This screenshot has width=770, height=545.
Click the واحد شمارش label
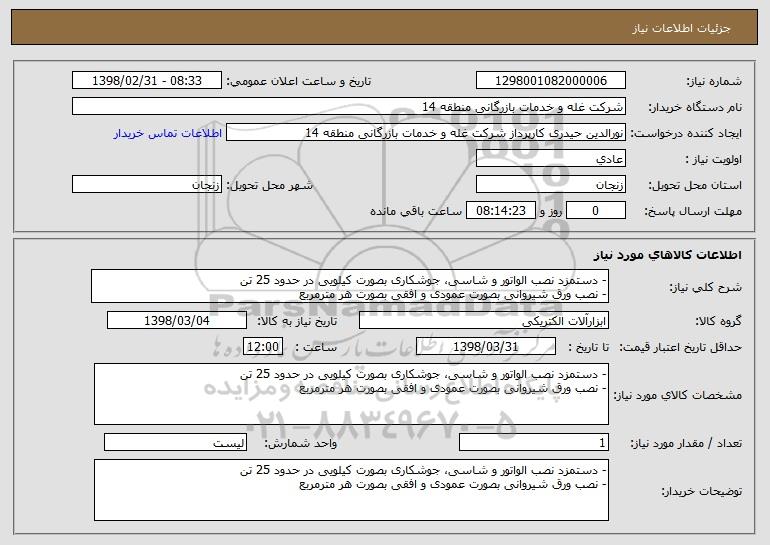pyautogui.click(x=301, y=443)
